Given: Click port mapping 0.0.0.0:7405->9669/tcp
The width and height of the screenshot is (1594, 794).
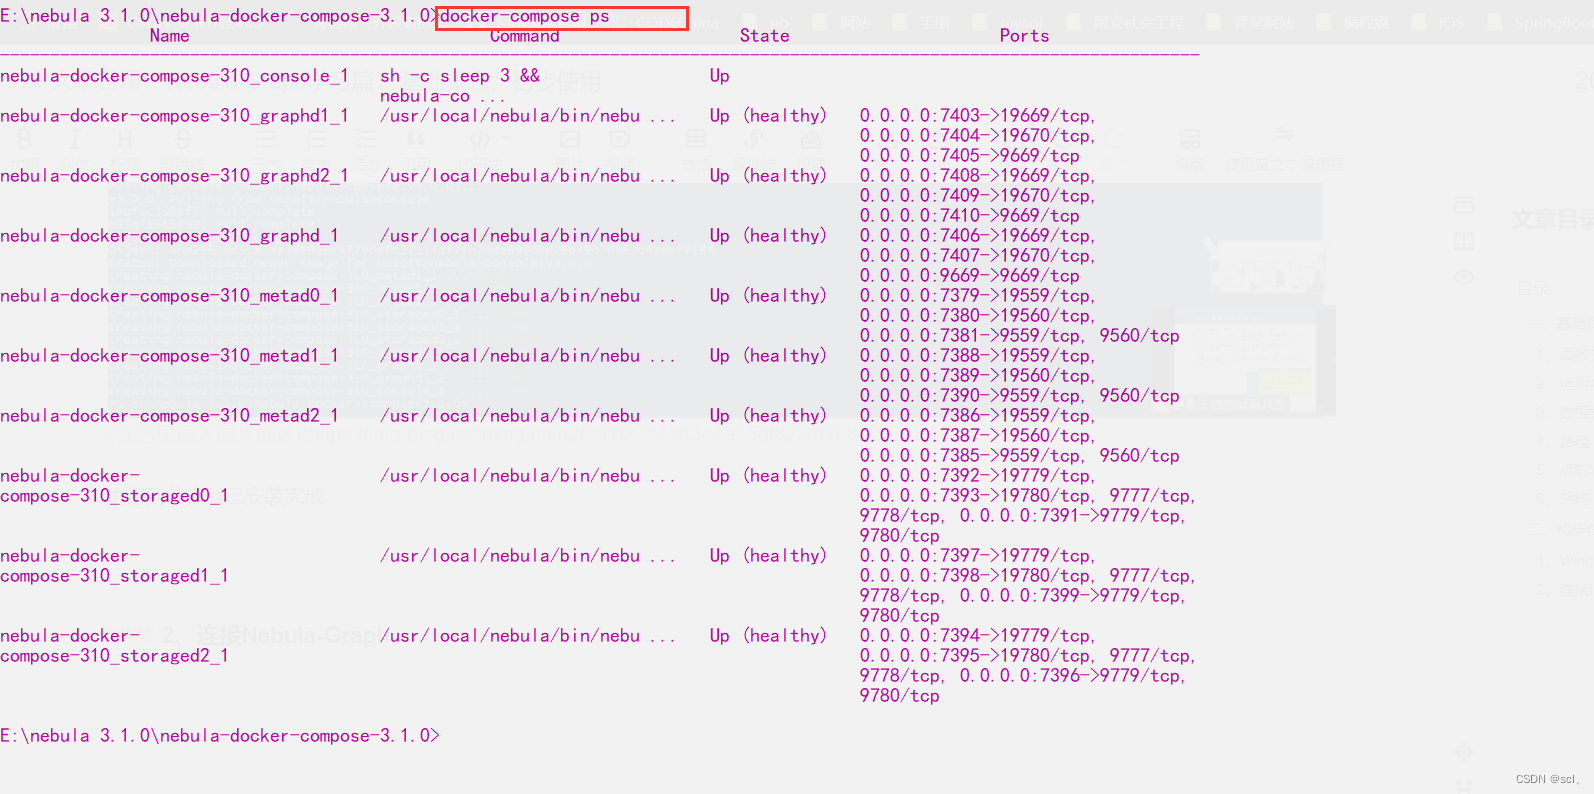Looking at the screenshot, I should click(x=969, y=156).
